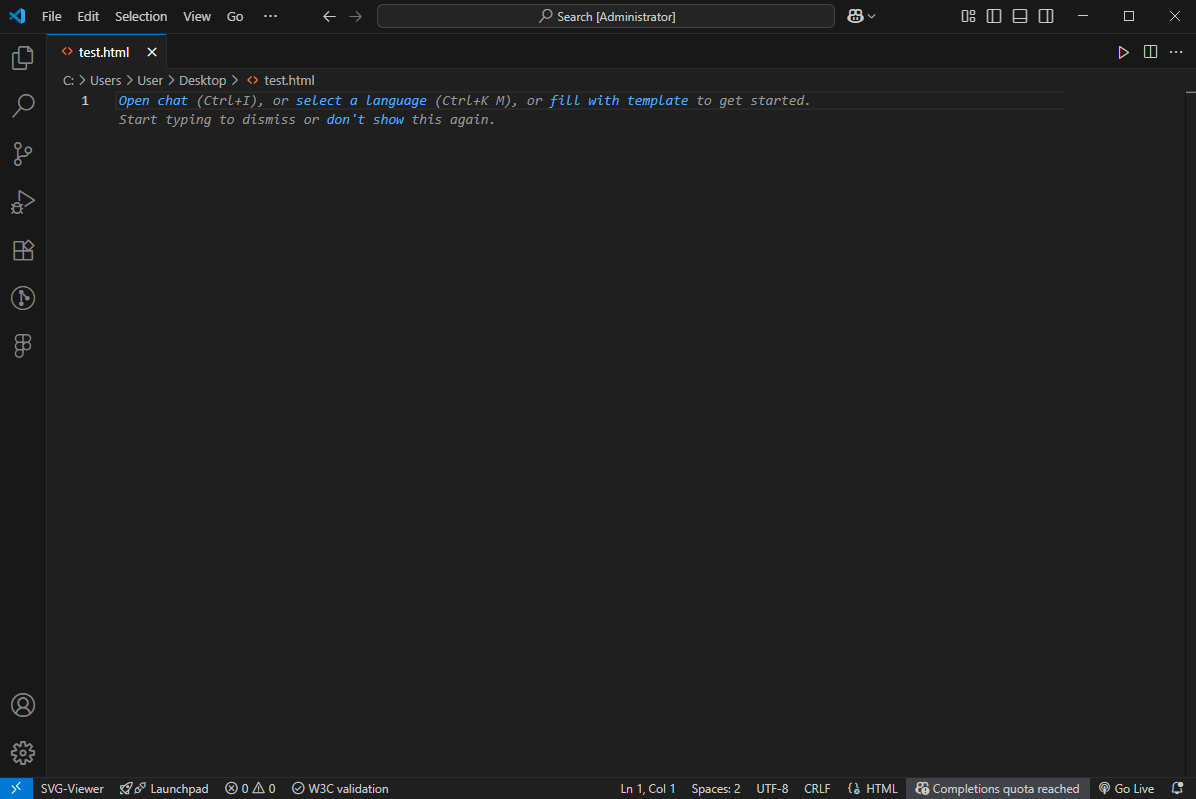The width and height of the screenshot is (1196, 799).
Task: Open the Search view
Action: 22,105
